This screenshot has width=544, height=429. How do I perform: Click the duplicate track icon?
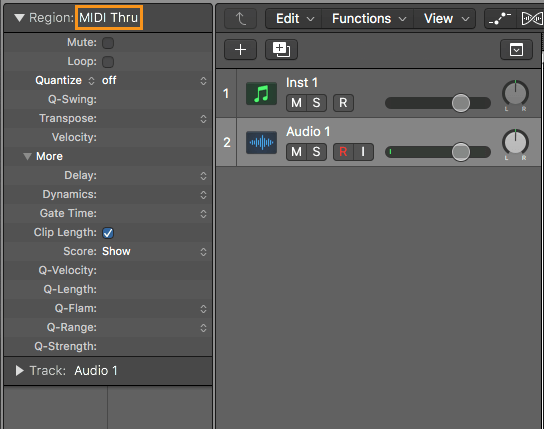281,50
